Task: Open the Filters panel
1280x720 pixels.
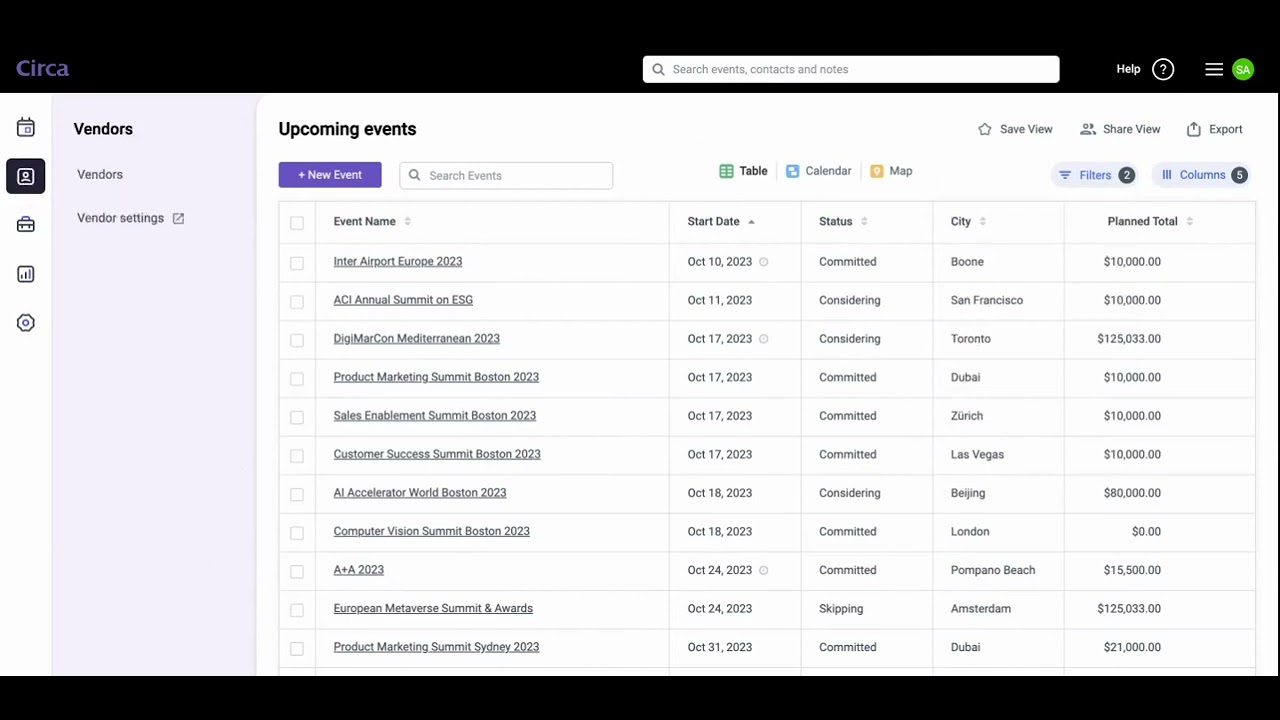Action: coord(1096,175)
